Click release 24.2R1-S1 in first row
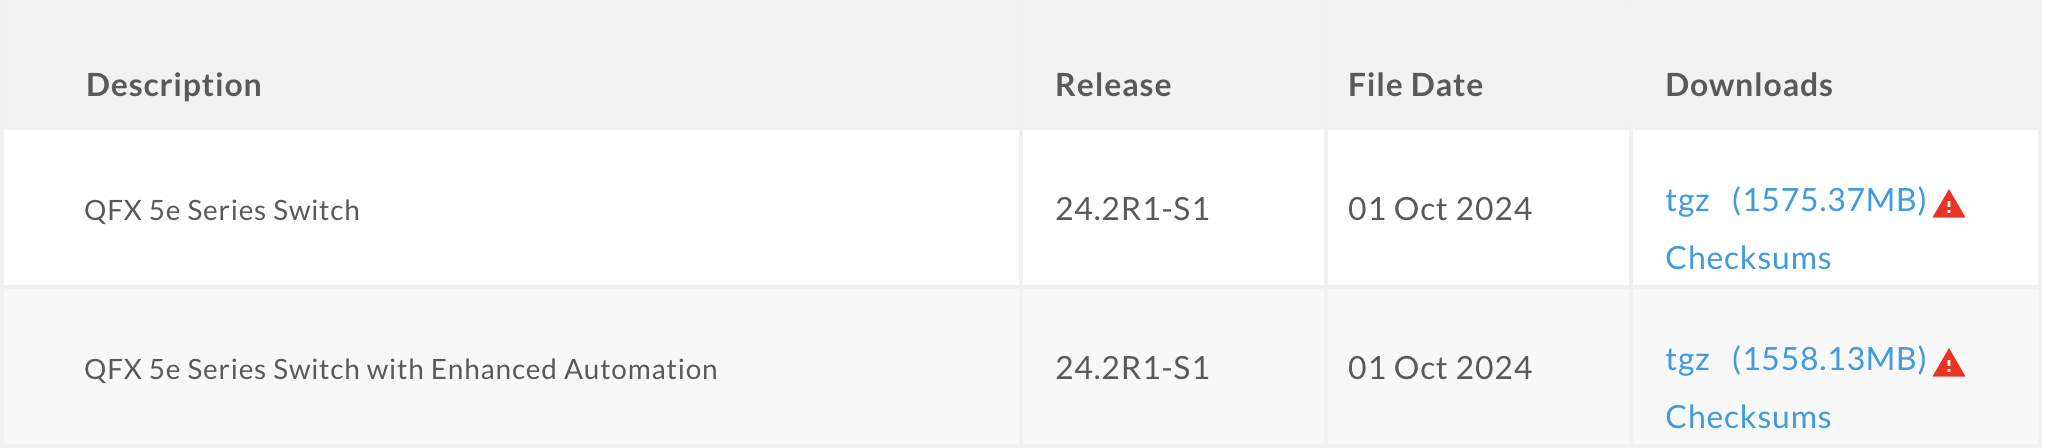The image size is (2046, 448). [1132, 209]
